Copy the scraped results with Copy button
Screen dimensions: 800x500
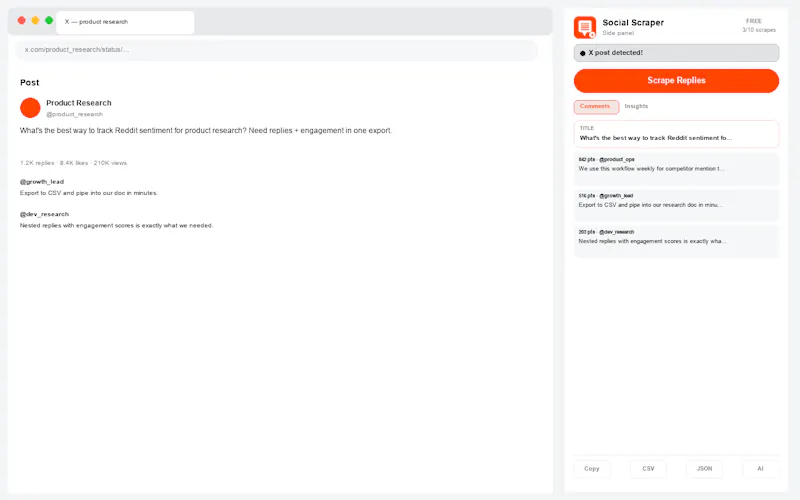tap(592, 468)
